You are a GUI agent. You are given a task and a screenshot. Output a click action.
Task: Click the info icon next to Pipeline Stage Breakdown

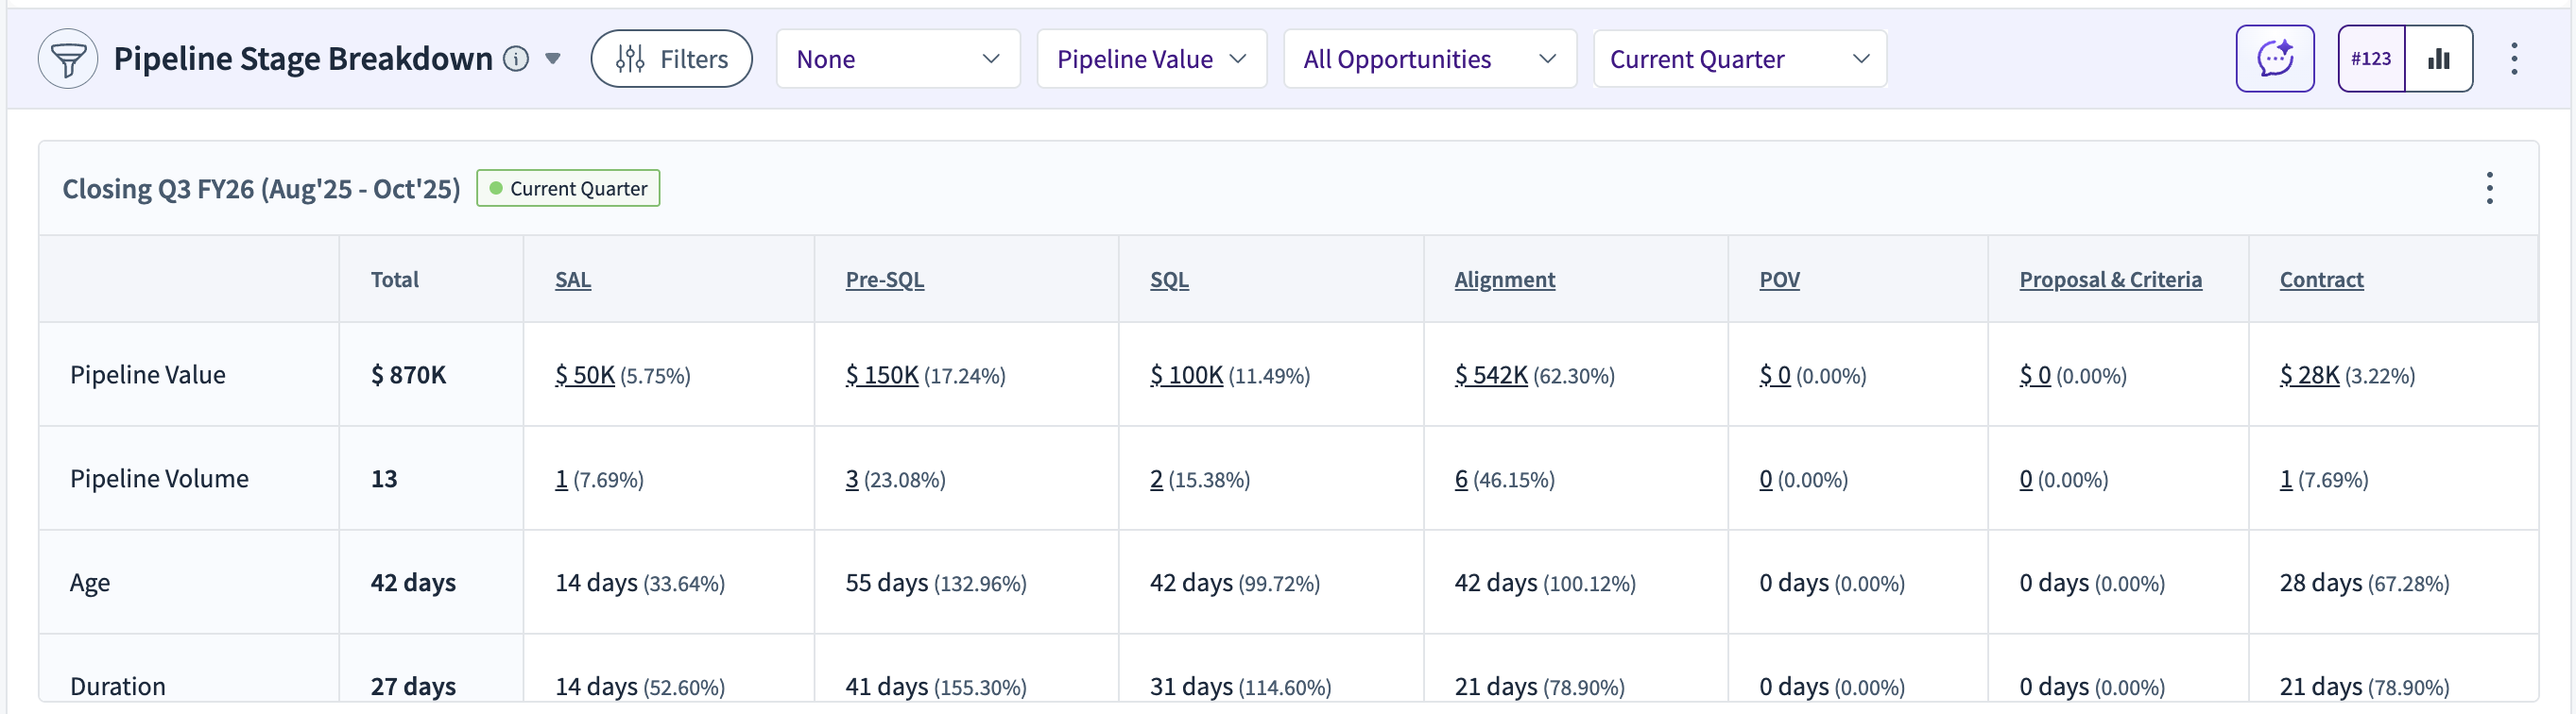[516, 59]
